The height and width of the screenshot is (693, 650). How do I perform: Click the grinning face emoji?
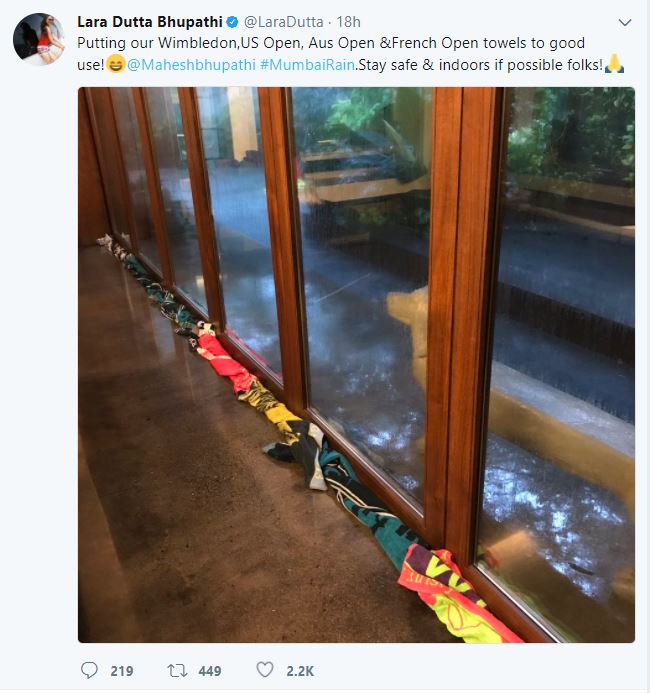(116, 65)
